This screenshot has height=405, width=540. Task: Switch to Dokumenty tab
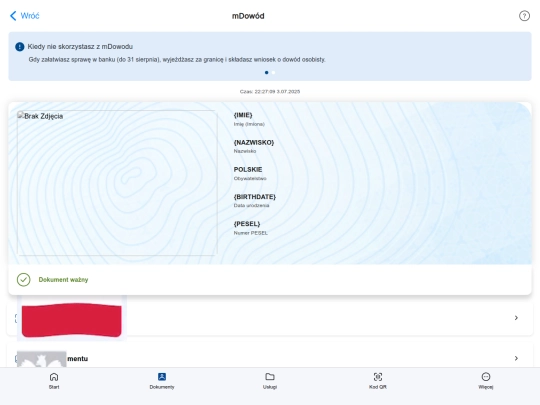tap(162, 381)
